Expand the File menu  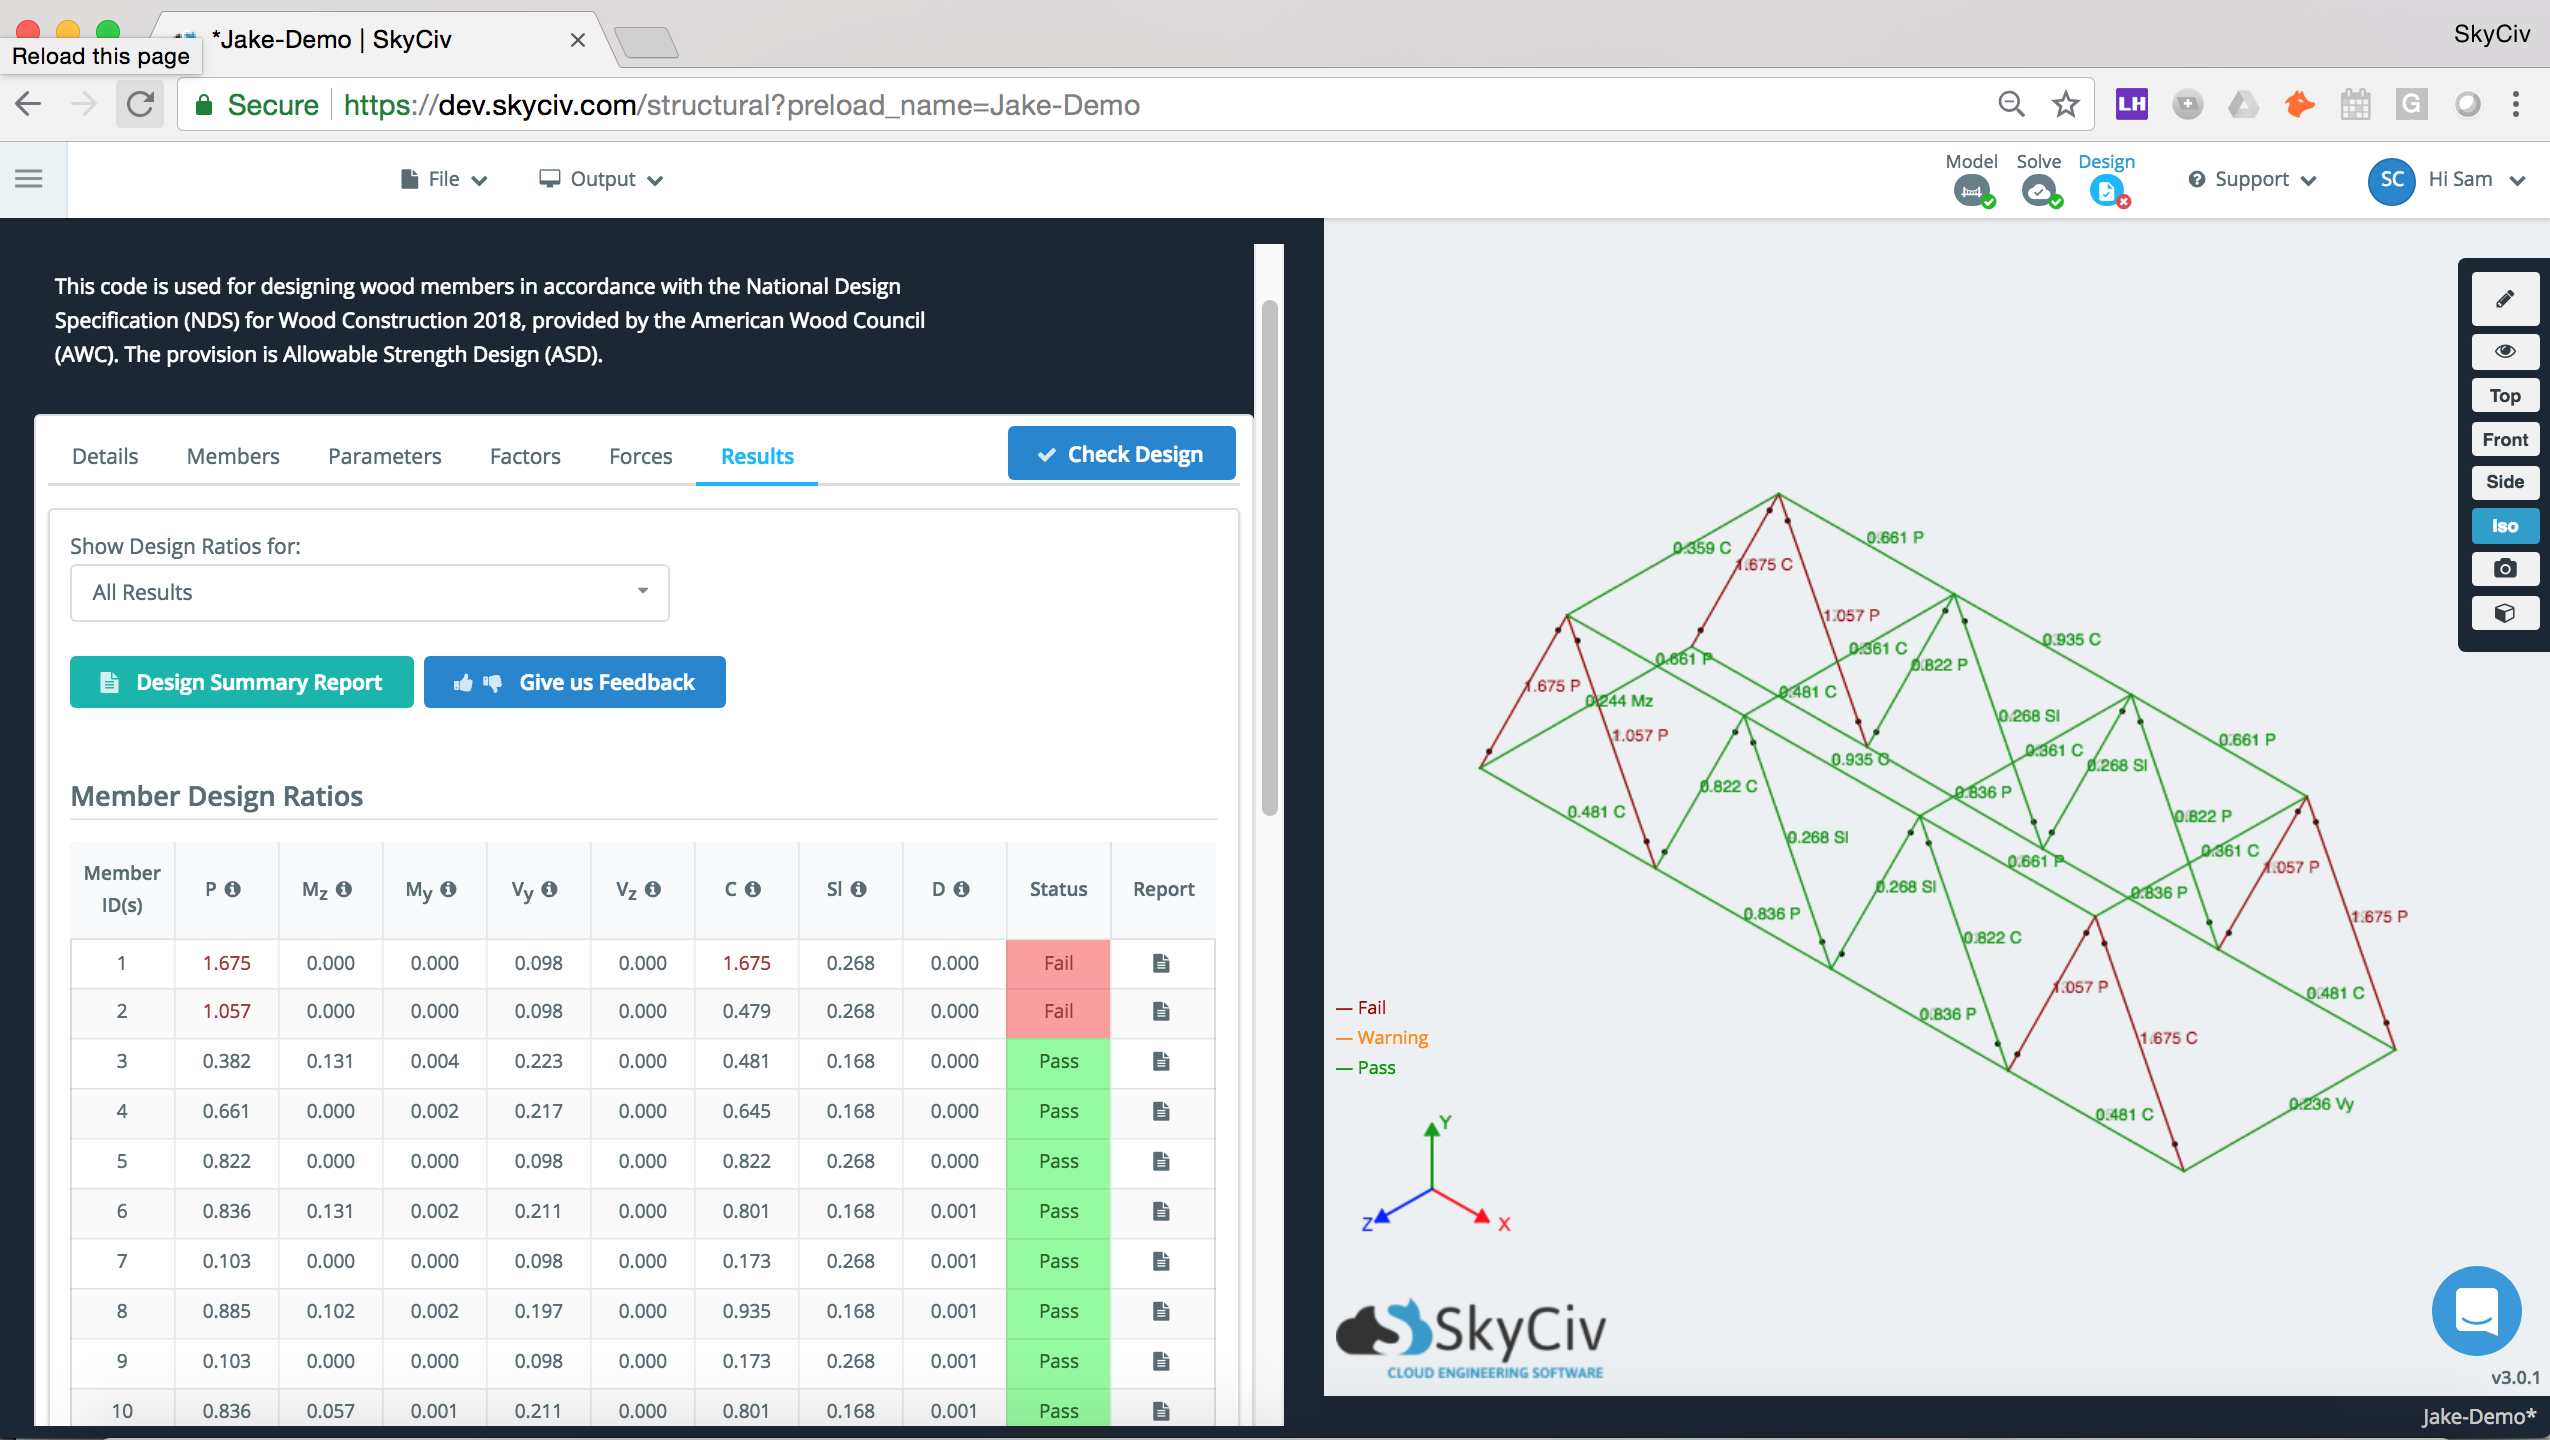pos(445,177)
